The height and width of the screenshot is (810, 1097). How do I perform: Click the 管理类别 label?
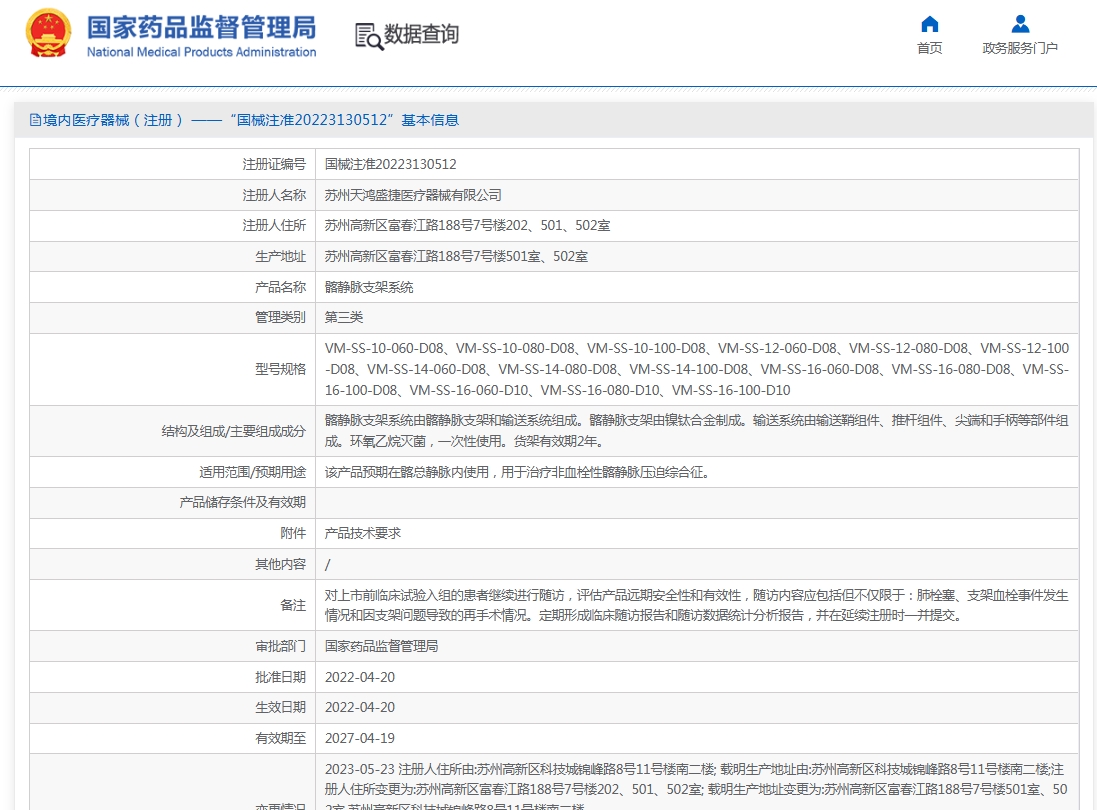coord(281,317)
